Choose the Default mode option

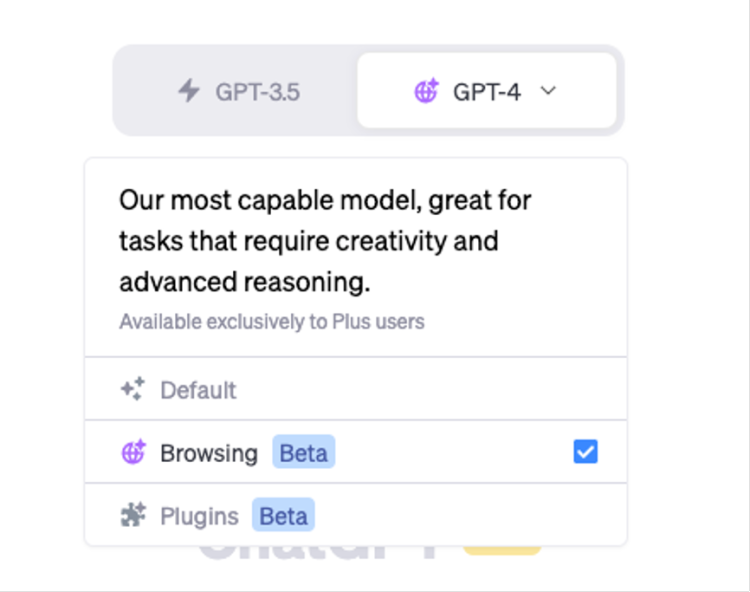[198, 390]
